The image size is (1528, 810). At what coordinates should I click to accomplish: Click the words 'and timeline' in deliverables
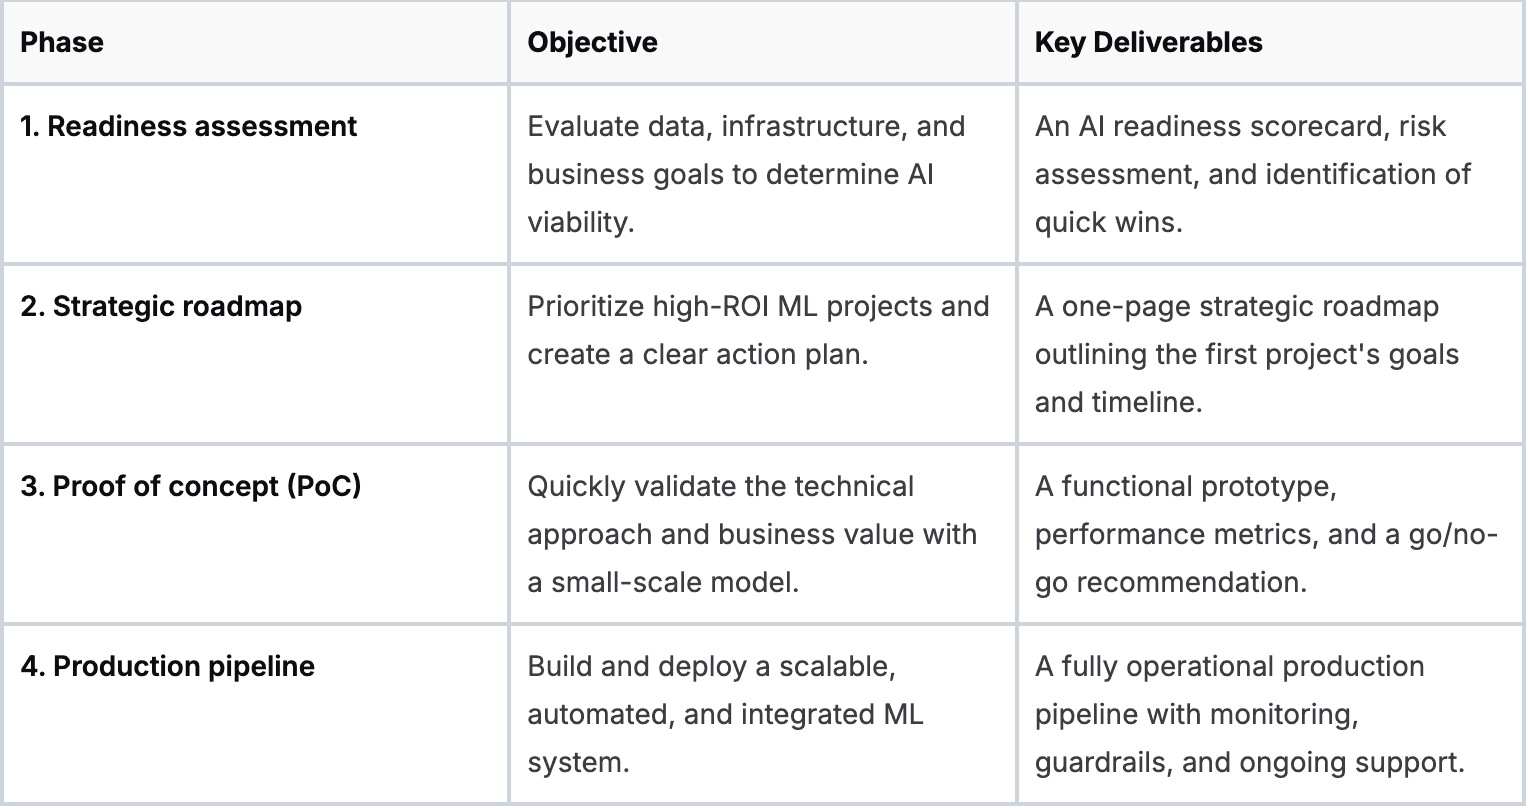click(x=1116, y=402)
